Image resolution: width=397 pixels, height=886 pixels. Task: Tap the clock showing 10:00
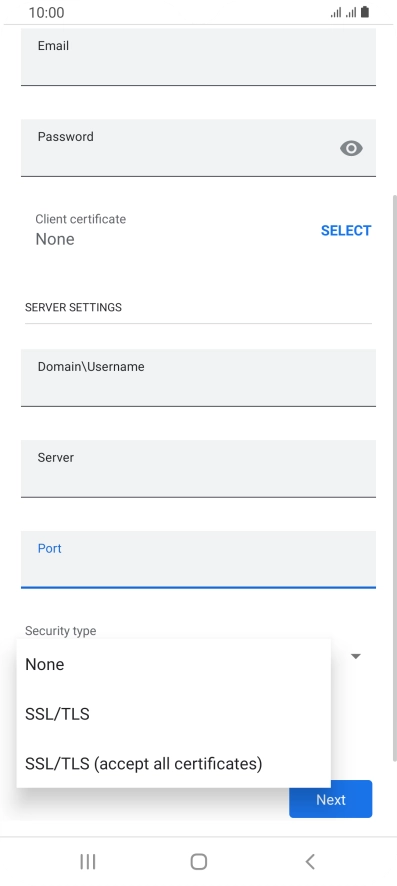46,12
